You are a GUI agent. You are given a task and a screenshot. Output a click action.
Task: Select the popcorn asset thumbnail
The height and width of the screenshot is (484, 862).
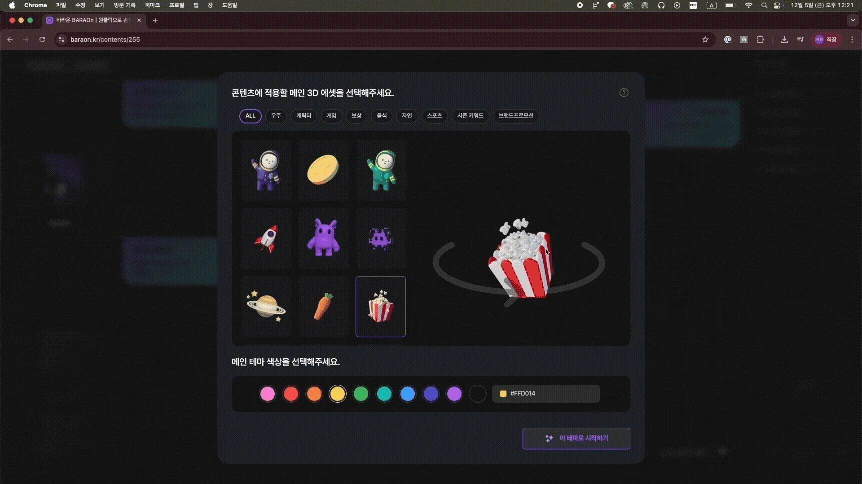pyautogui.click(x=380, y=306)
